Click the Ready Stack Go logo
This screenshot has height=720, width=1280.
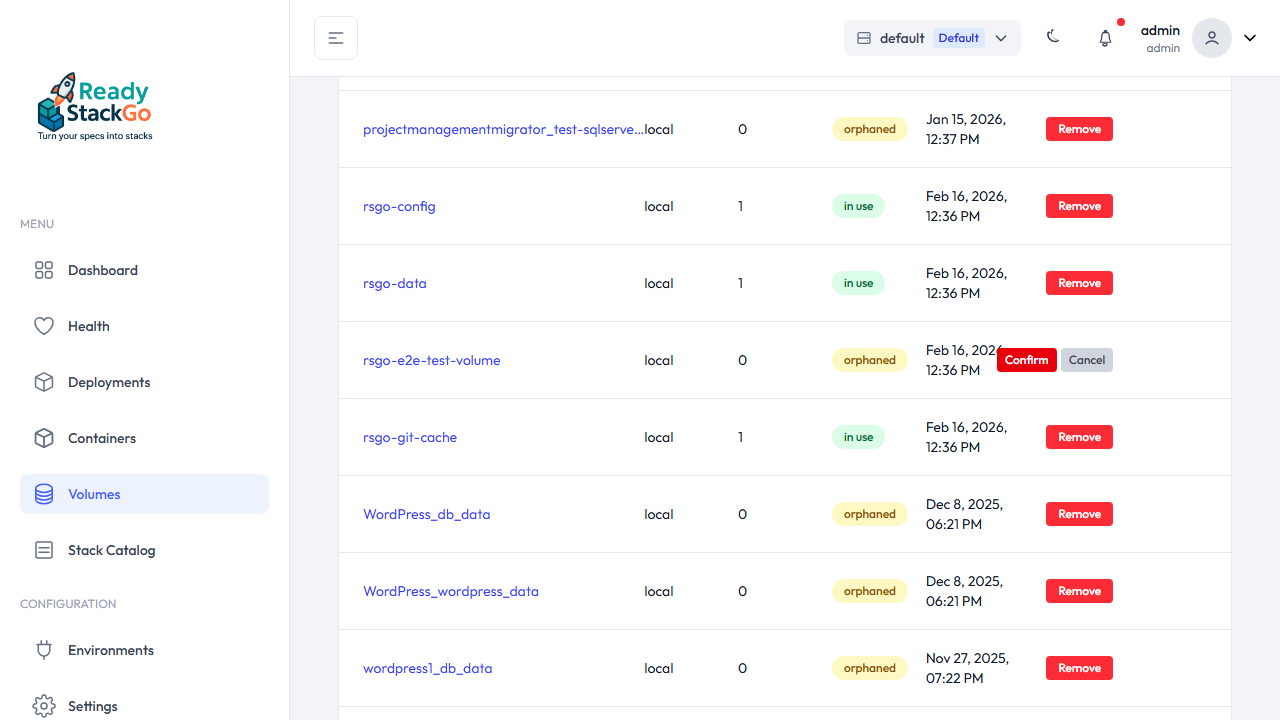[94, 105]
